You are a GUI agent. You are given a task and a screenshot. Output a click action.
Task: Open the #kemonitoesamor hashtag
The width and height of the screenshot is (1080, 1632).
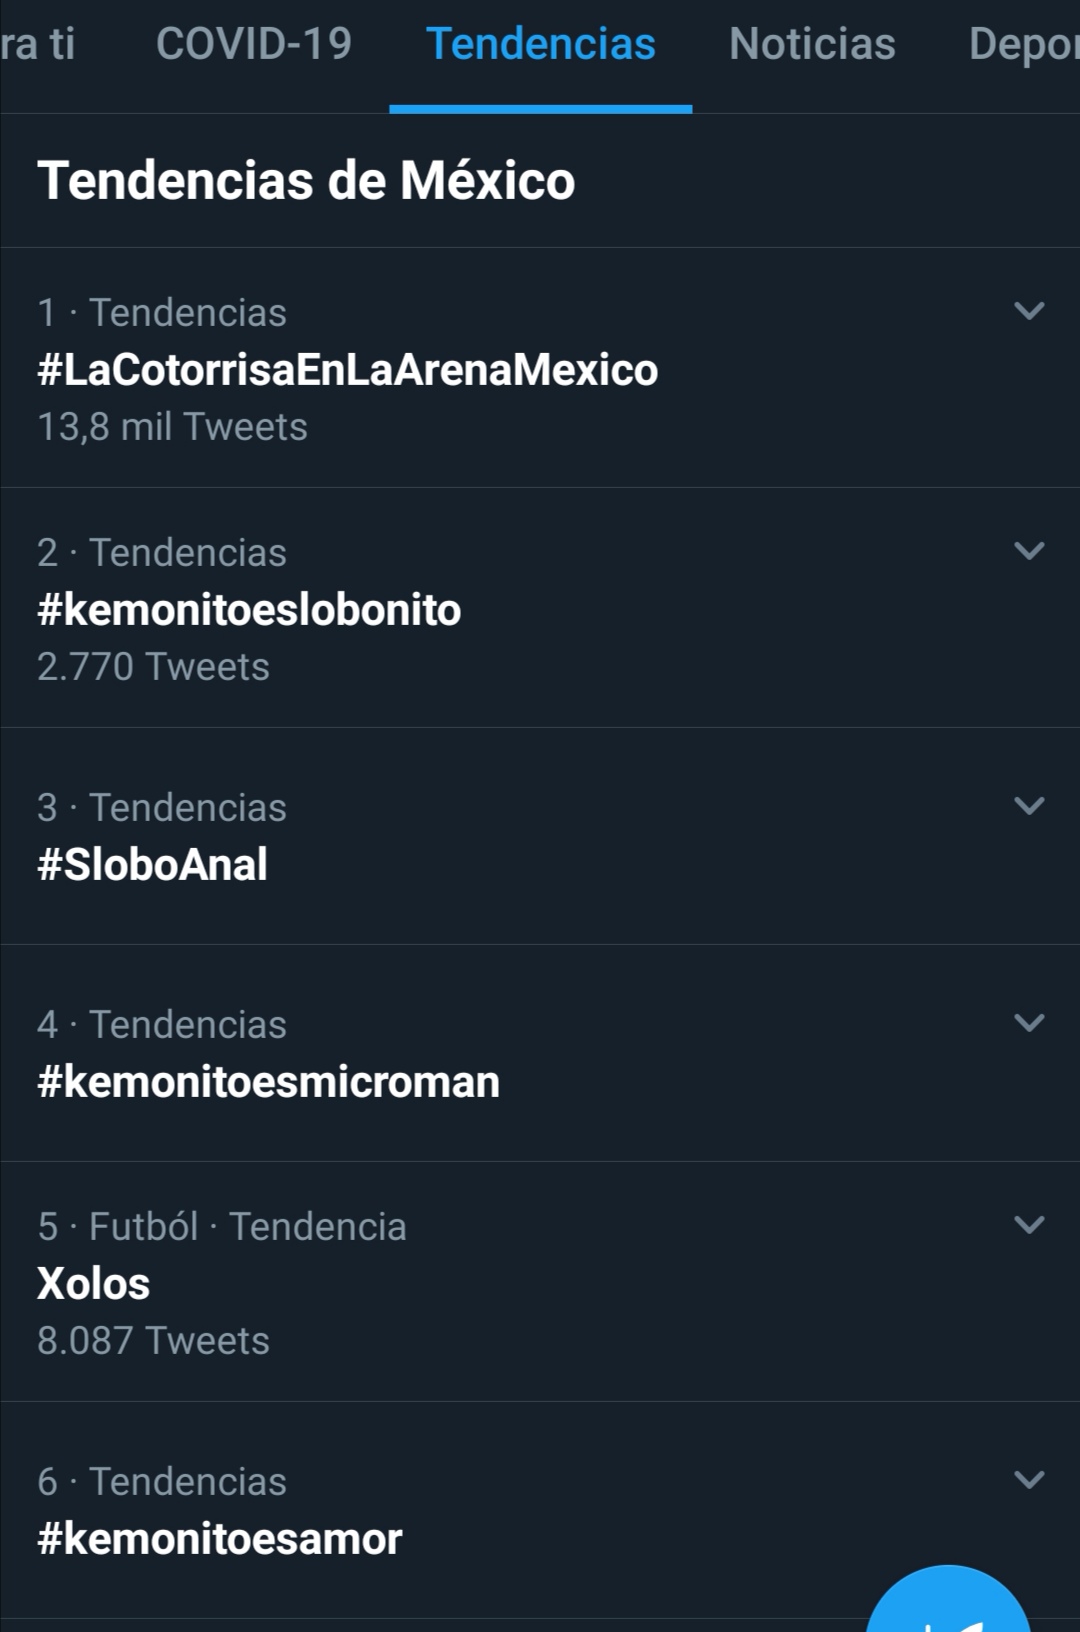click(x=220, y=1539)
